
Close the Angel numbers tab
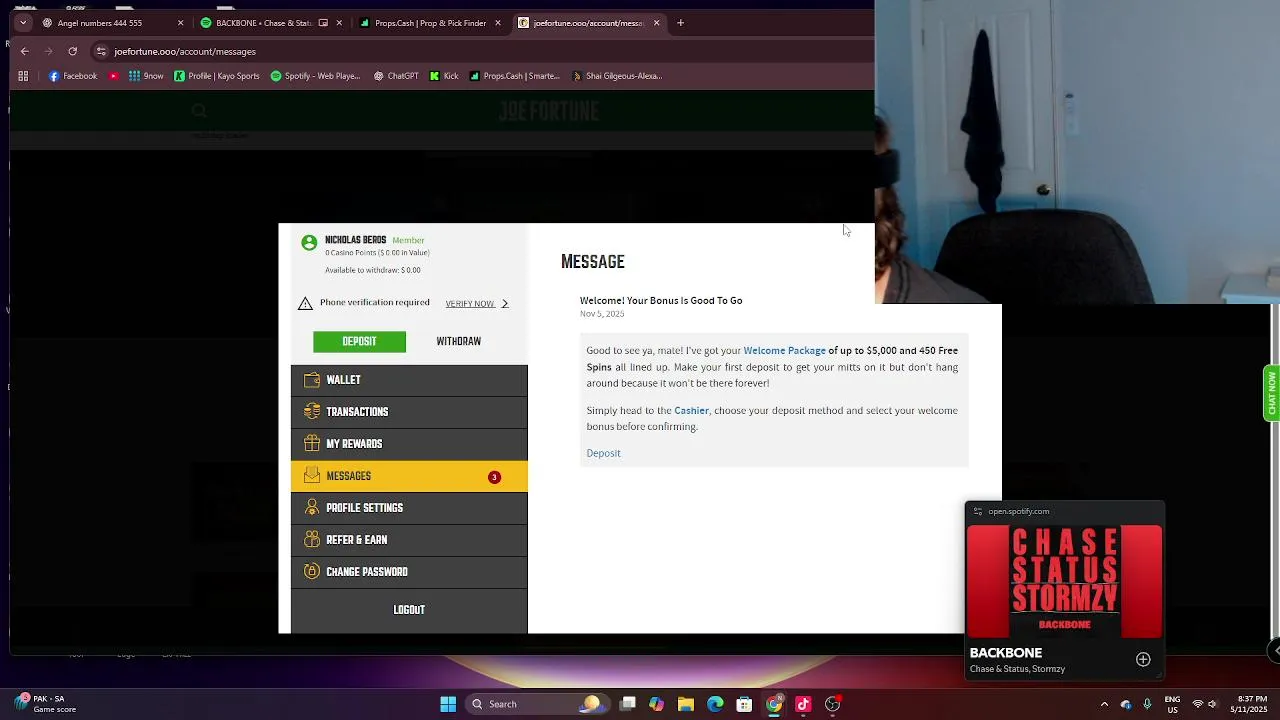(180, 23)
